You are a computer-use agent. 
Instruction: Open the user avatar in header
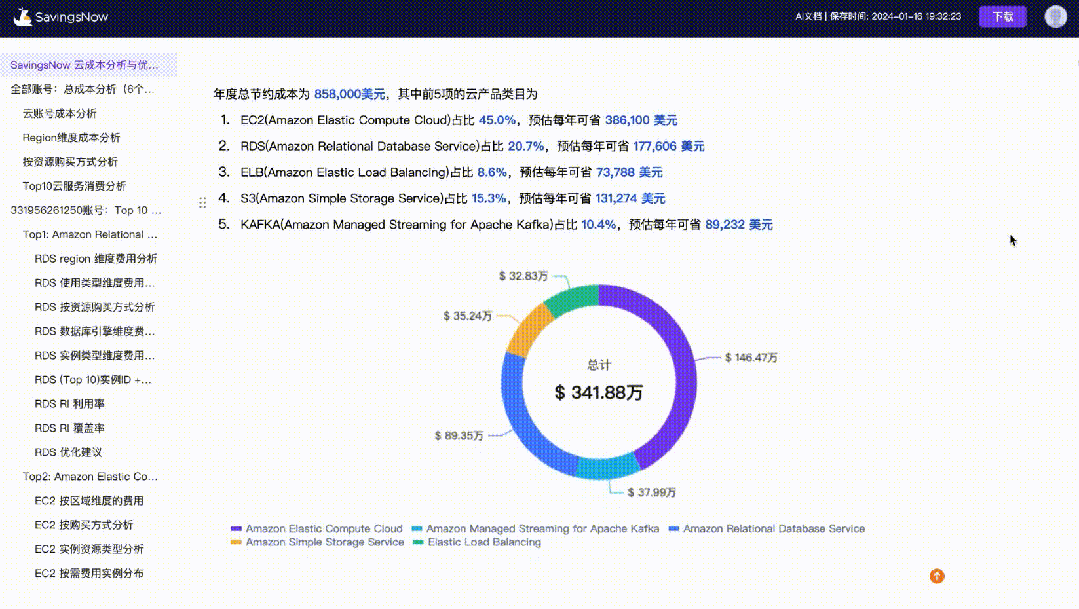coord(1055,17)
